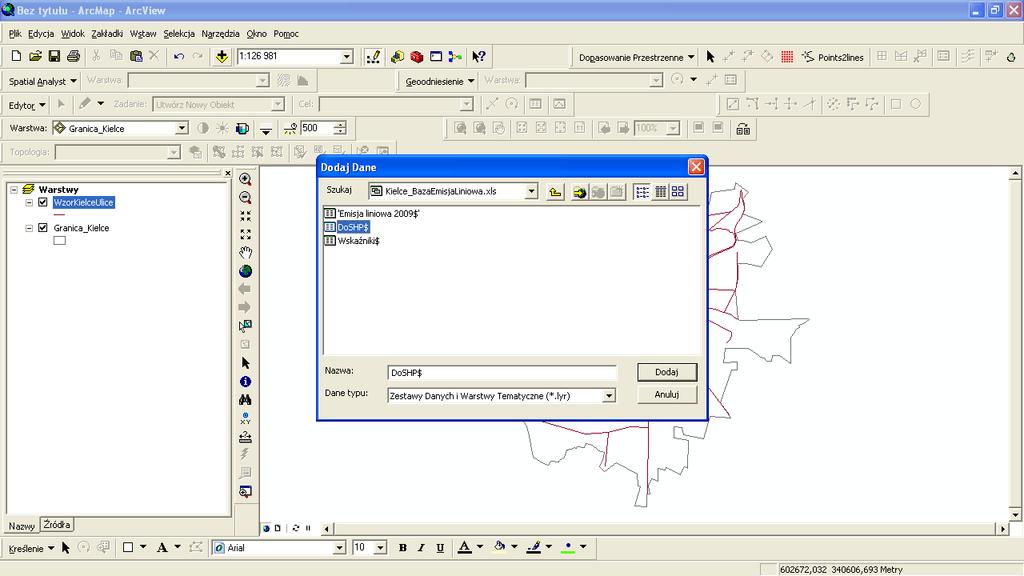Open the Arial font dropdown

coord(339,548)
